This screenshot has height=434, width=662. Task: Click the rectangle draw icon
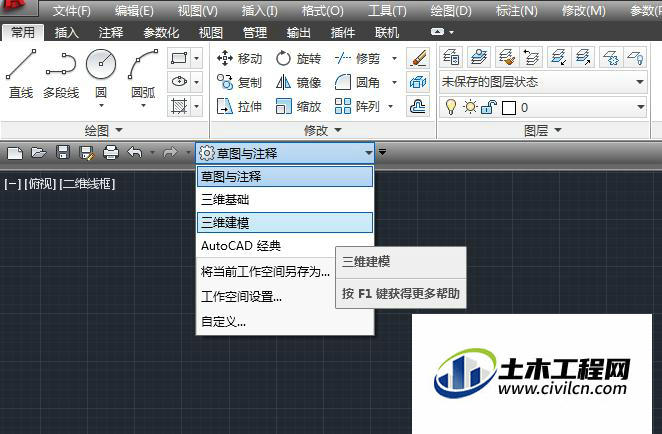[179, 58]
